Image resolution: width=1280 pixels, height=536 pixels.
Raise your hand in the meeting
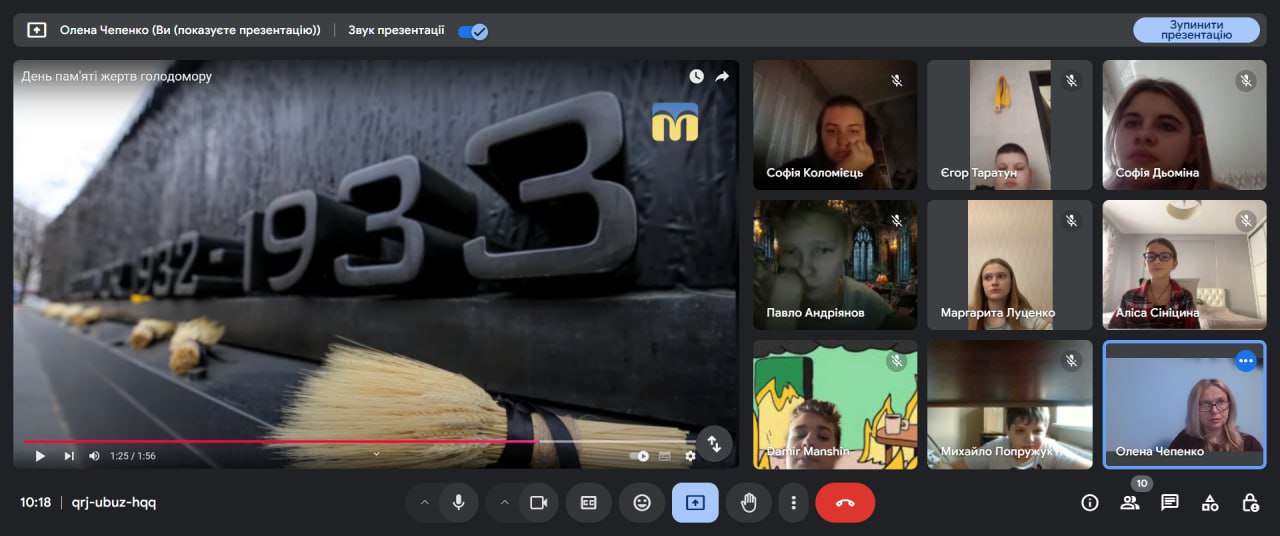pyautogui.click(x=748, y=503)
